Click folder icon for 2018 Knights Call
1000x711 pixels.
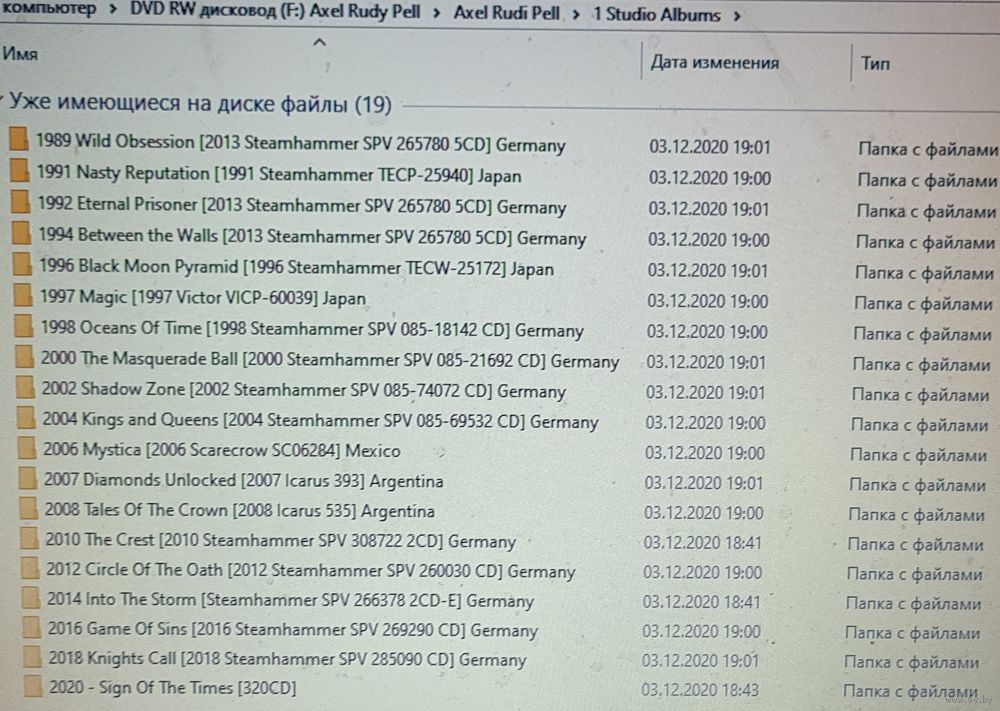pos(32,656)
